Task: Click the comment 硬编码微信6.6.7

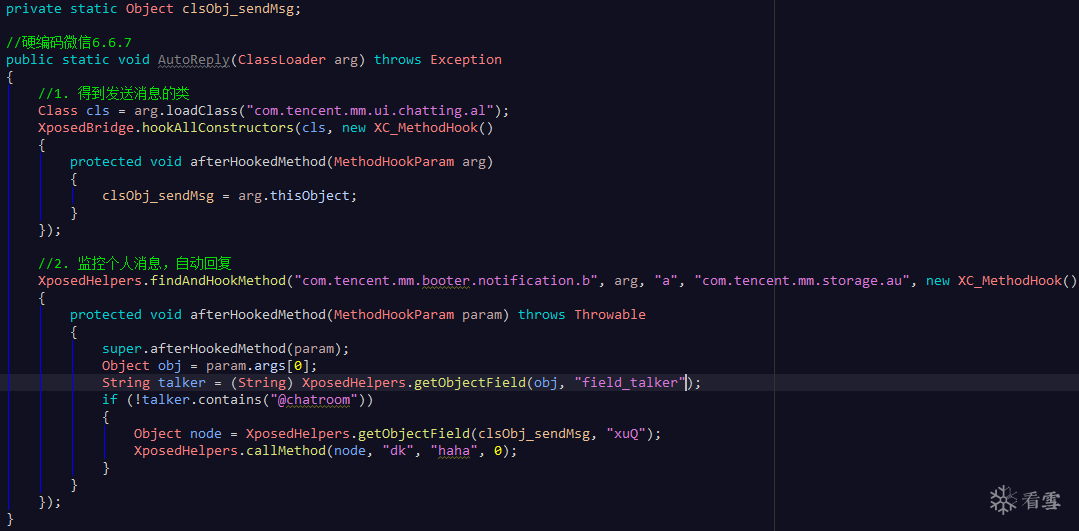Action: [x=69, y=43]
